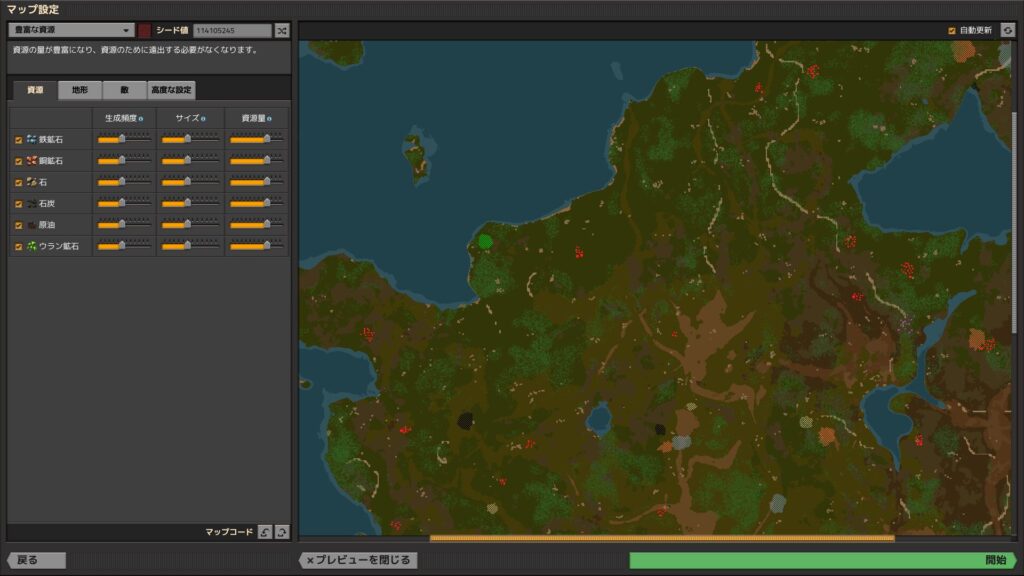Adjust 石 生成頻度 slider
The height and width of the screenshot is (576, 1024).
coord(124,182)
